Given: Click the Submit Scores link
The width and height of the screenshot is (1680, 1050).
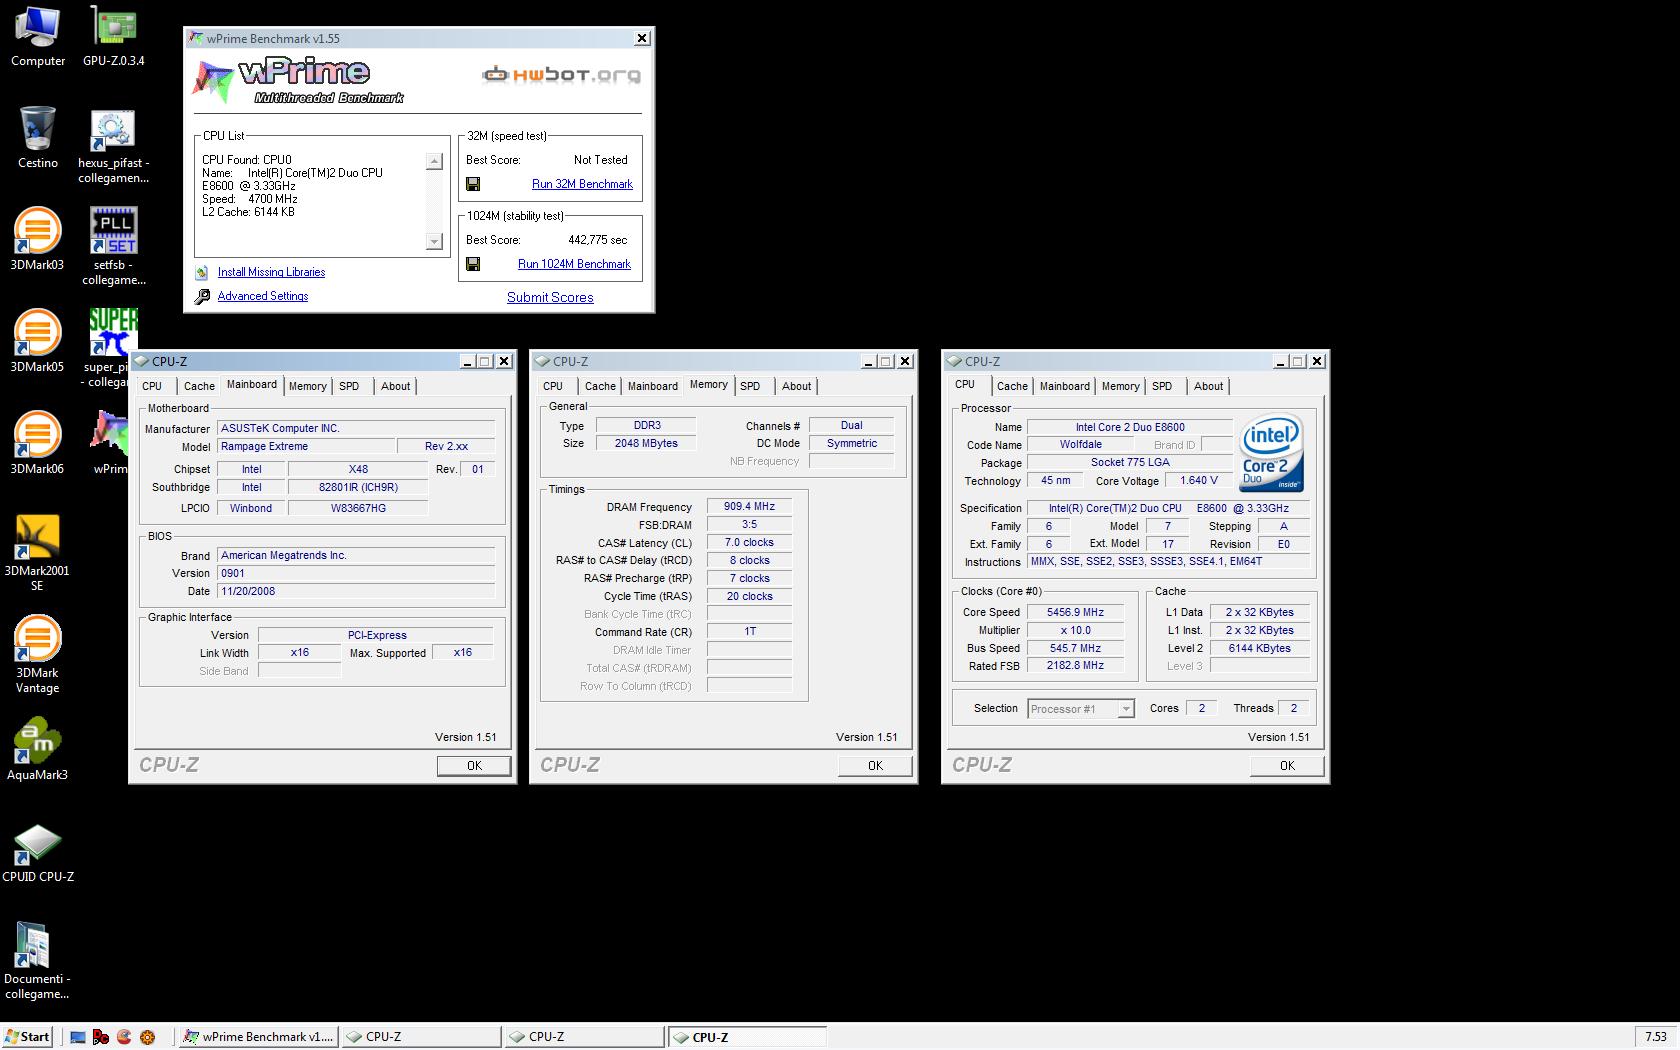Looking at the screenshot, I should coord(550,297).
